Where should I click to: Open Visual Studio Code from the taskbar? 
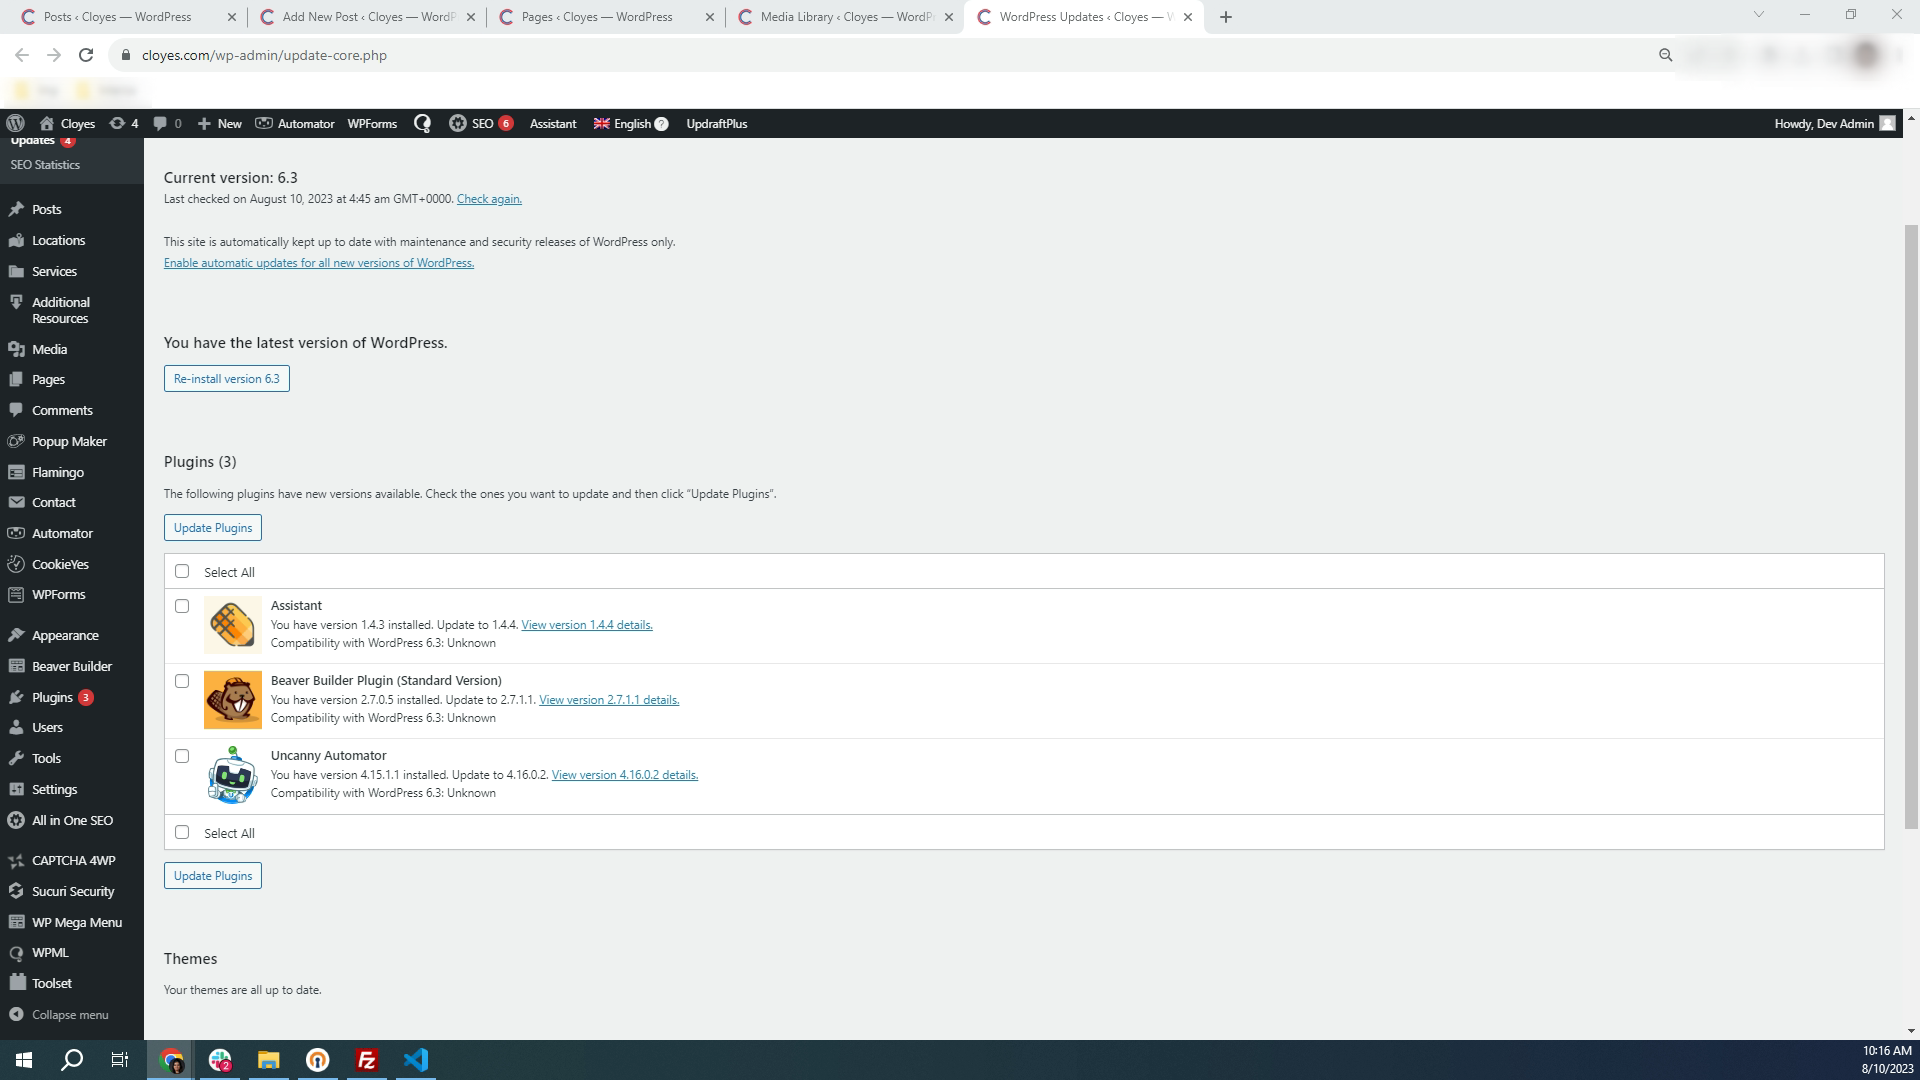pyautogui.click(x=416, y=1060)
